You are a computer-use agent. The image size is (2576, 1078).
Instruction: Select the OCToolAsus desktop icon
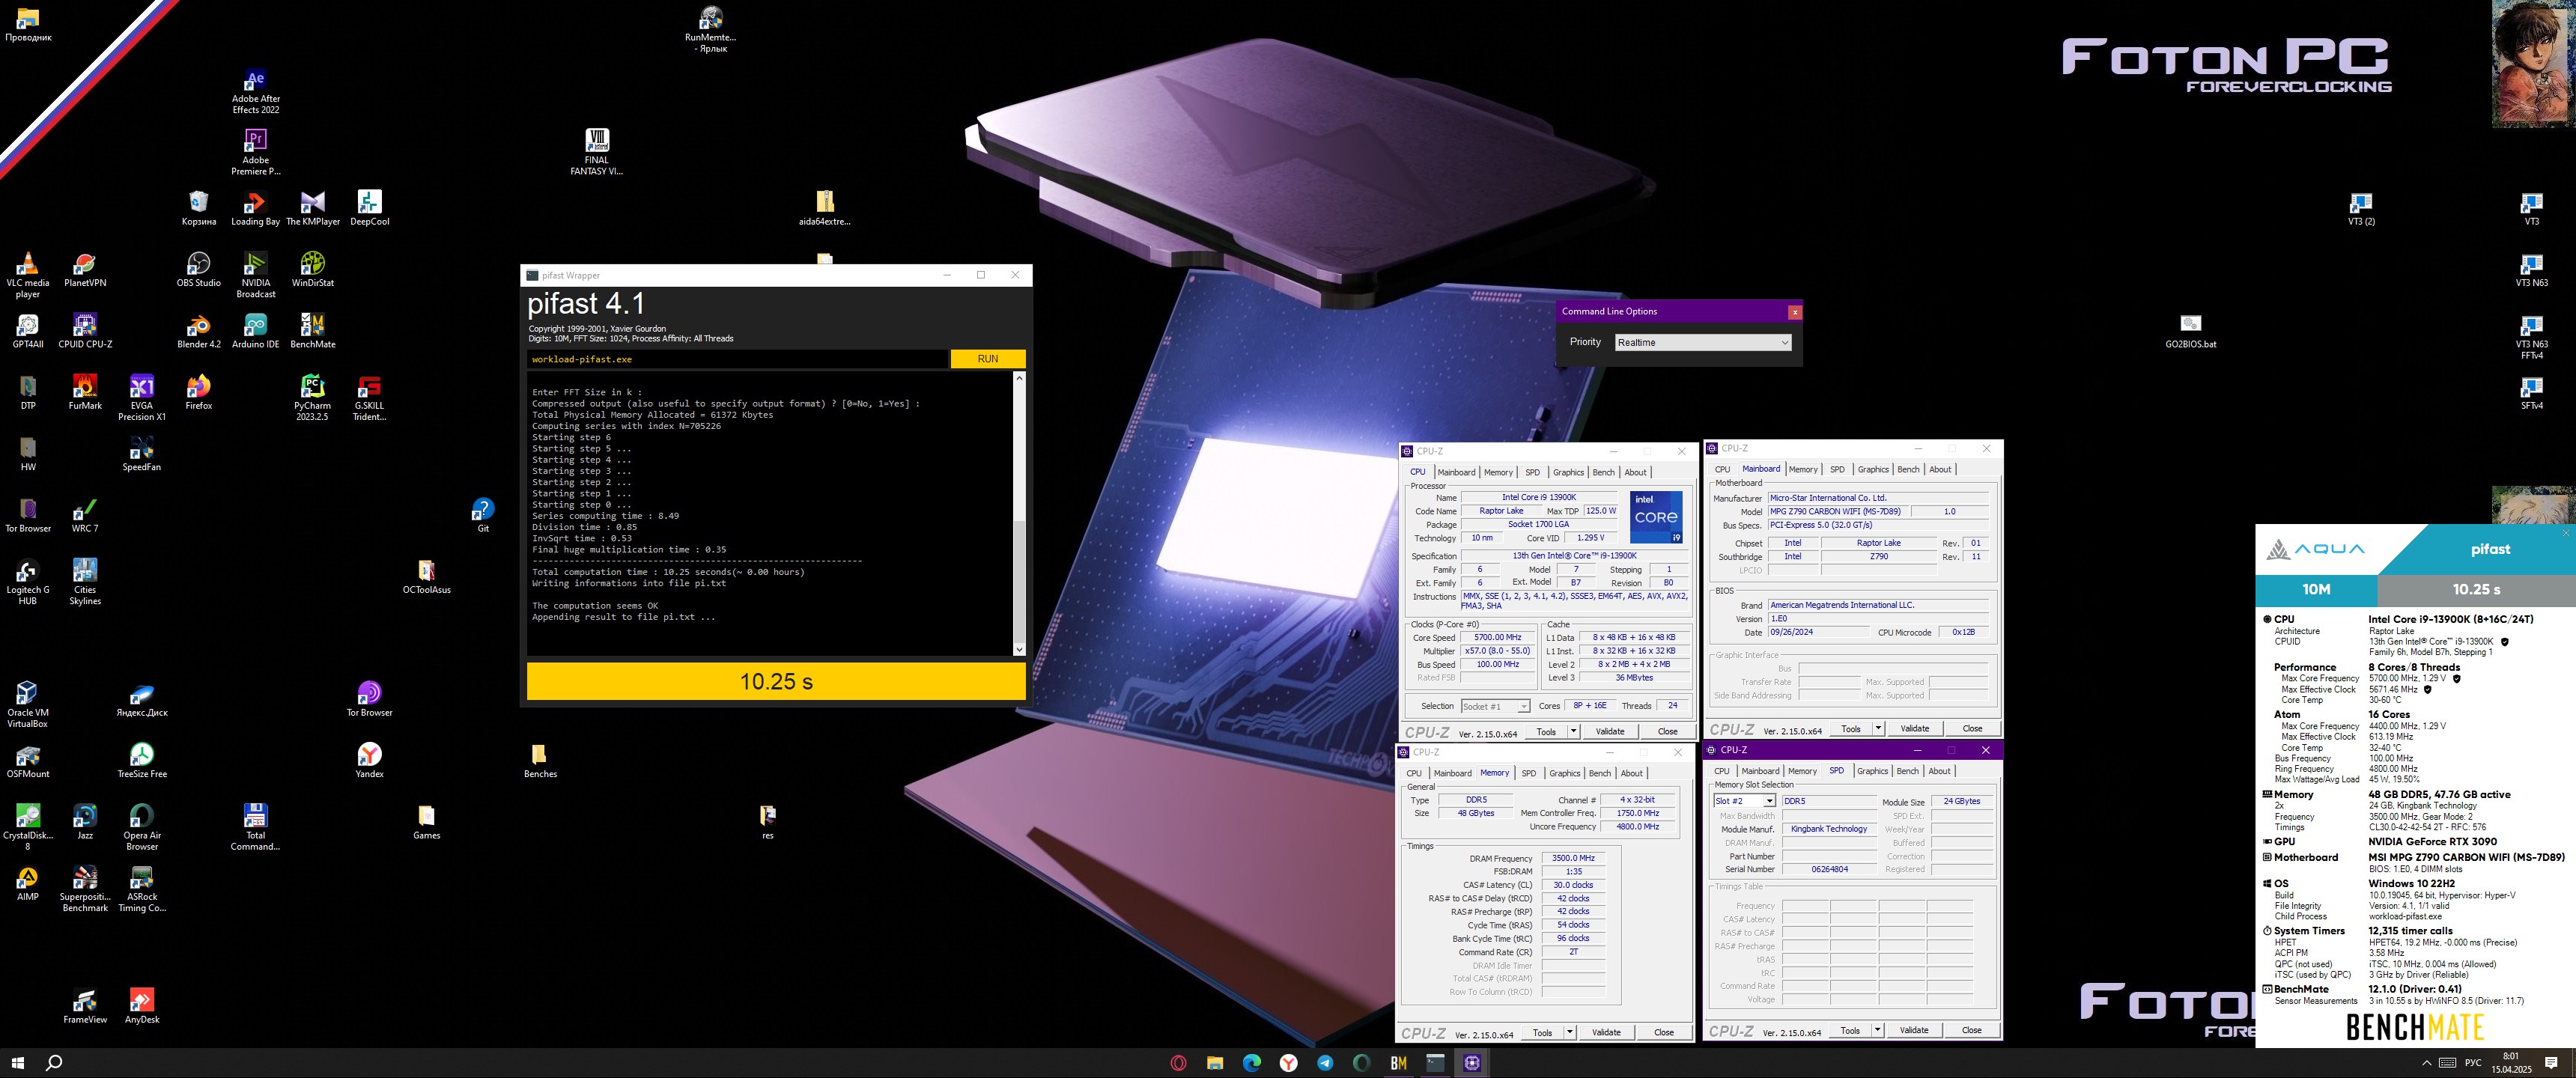pos(427,576)
